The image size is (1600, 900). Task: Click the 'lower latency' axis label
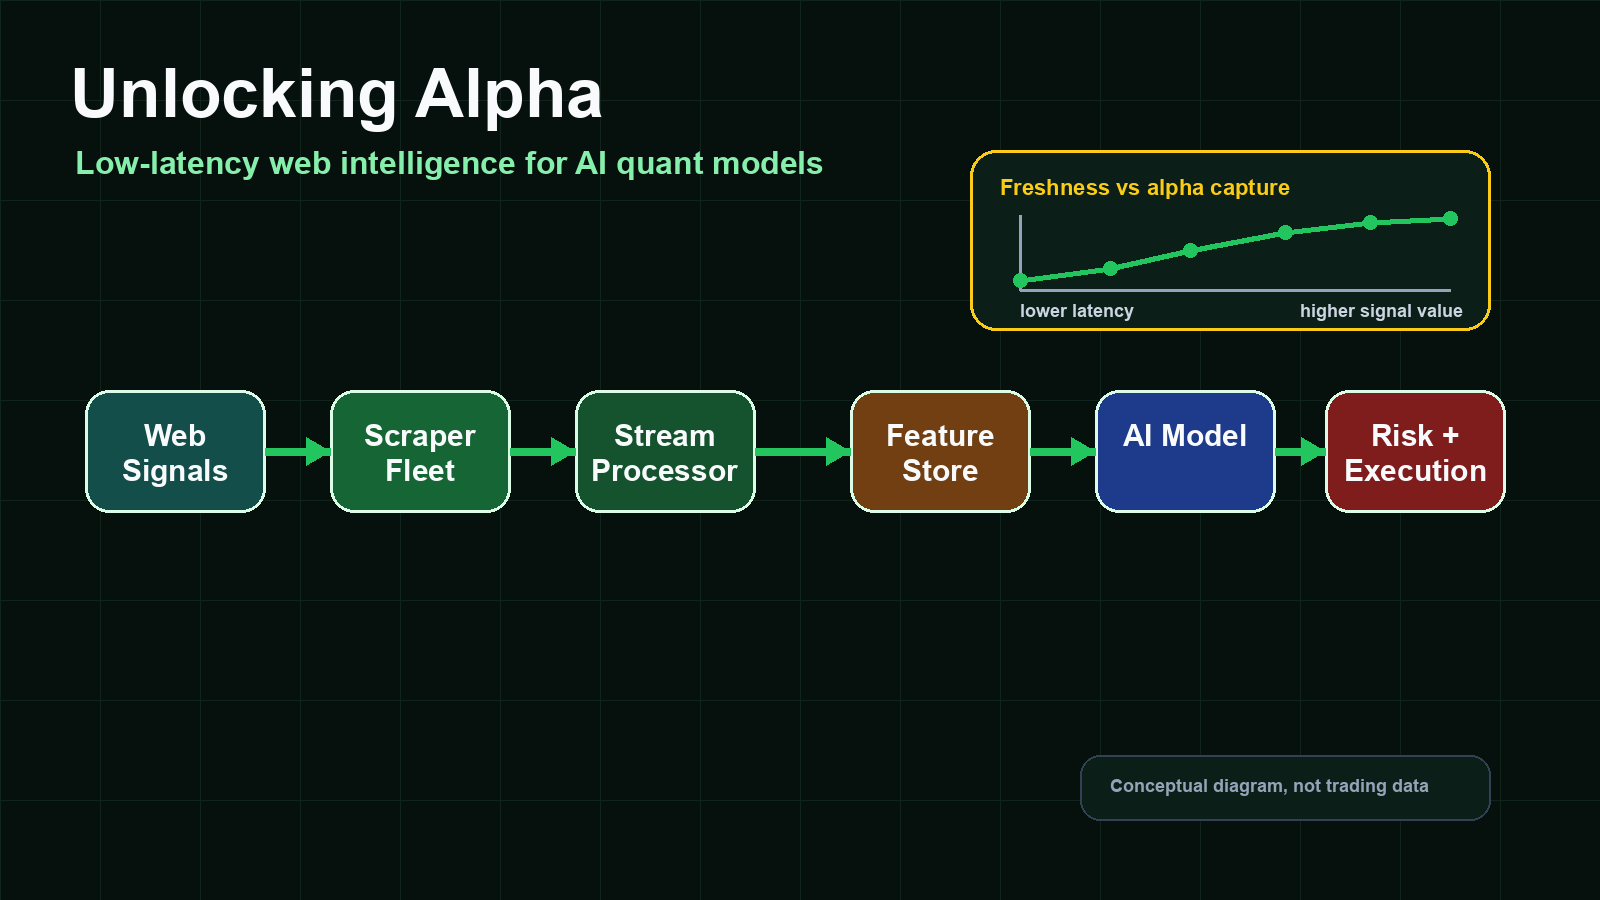point(1076,311)
